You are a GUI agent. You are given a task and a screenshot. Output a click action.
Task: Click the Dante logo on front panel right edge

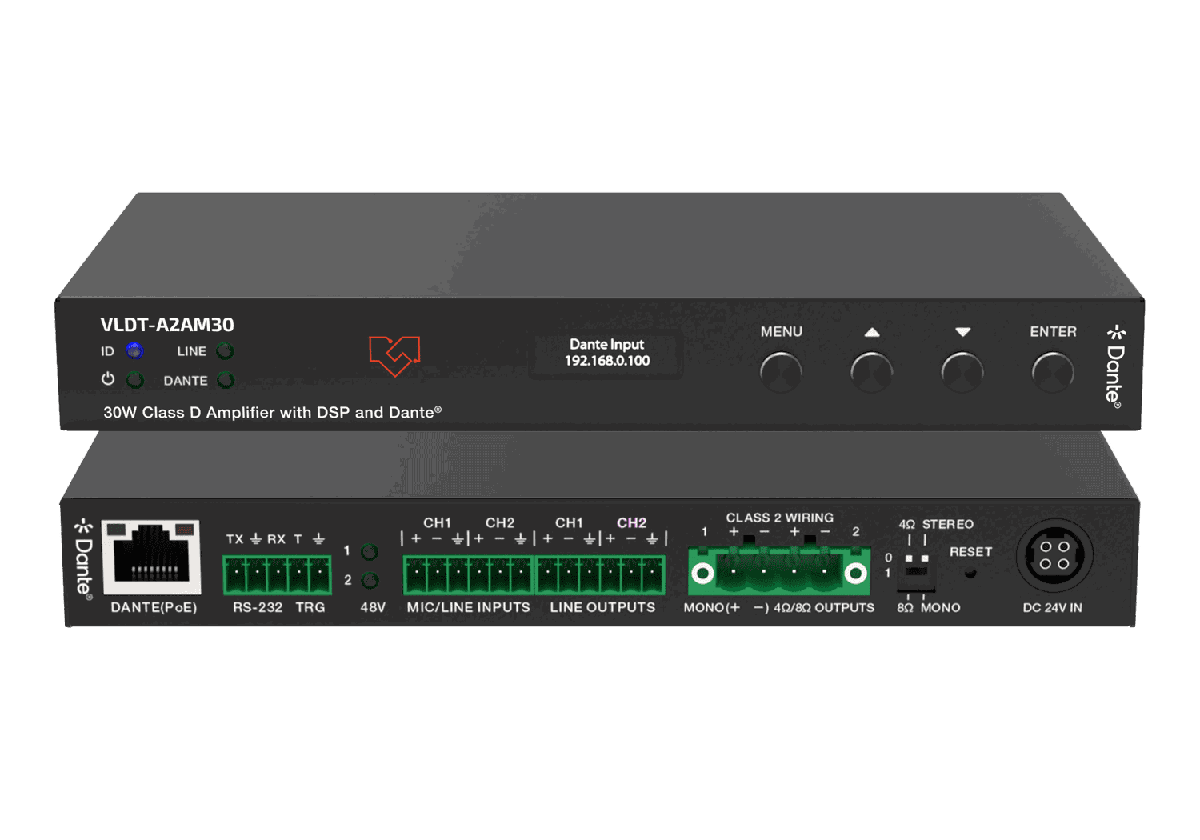click(x=1115, y=364)
